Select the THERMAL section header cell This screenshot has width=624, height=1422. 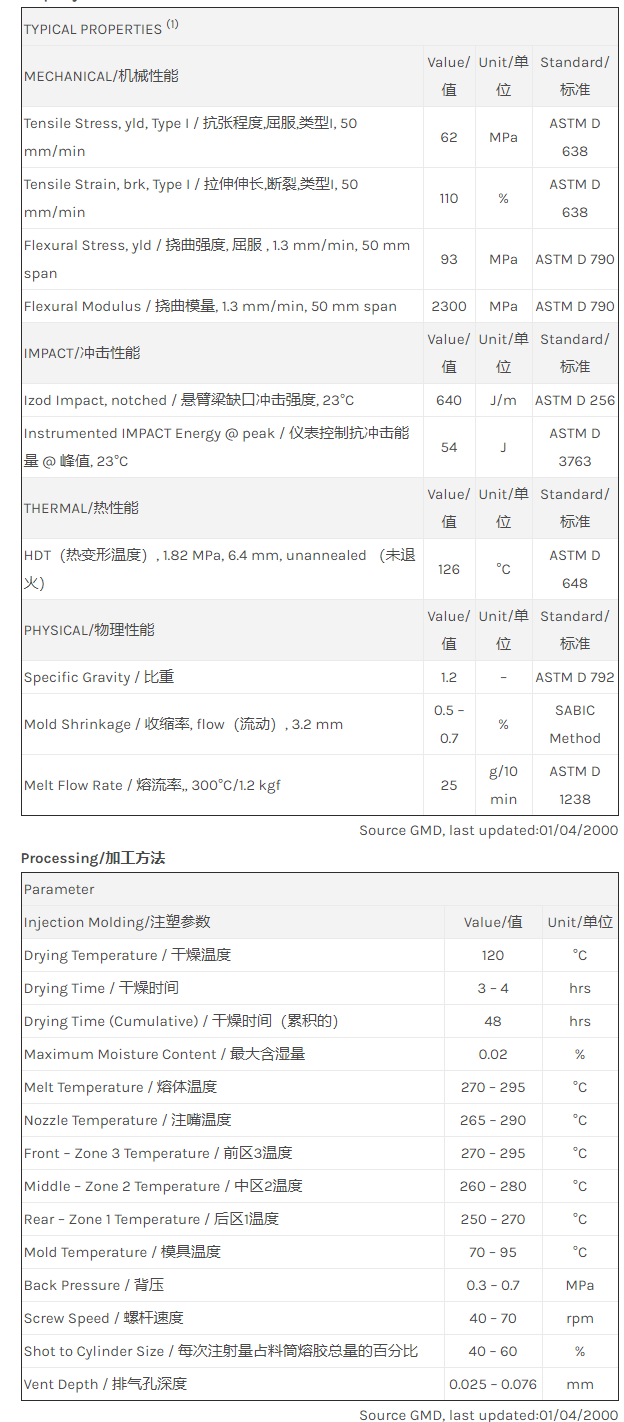click(x=81, y=508)
